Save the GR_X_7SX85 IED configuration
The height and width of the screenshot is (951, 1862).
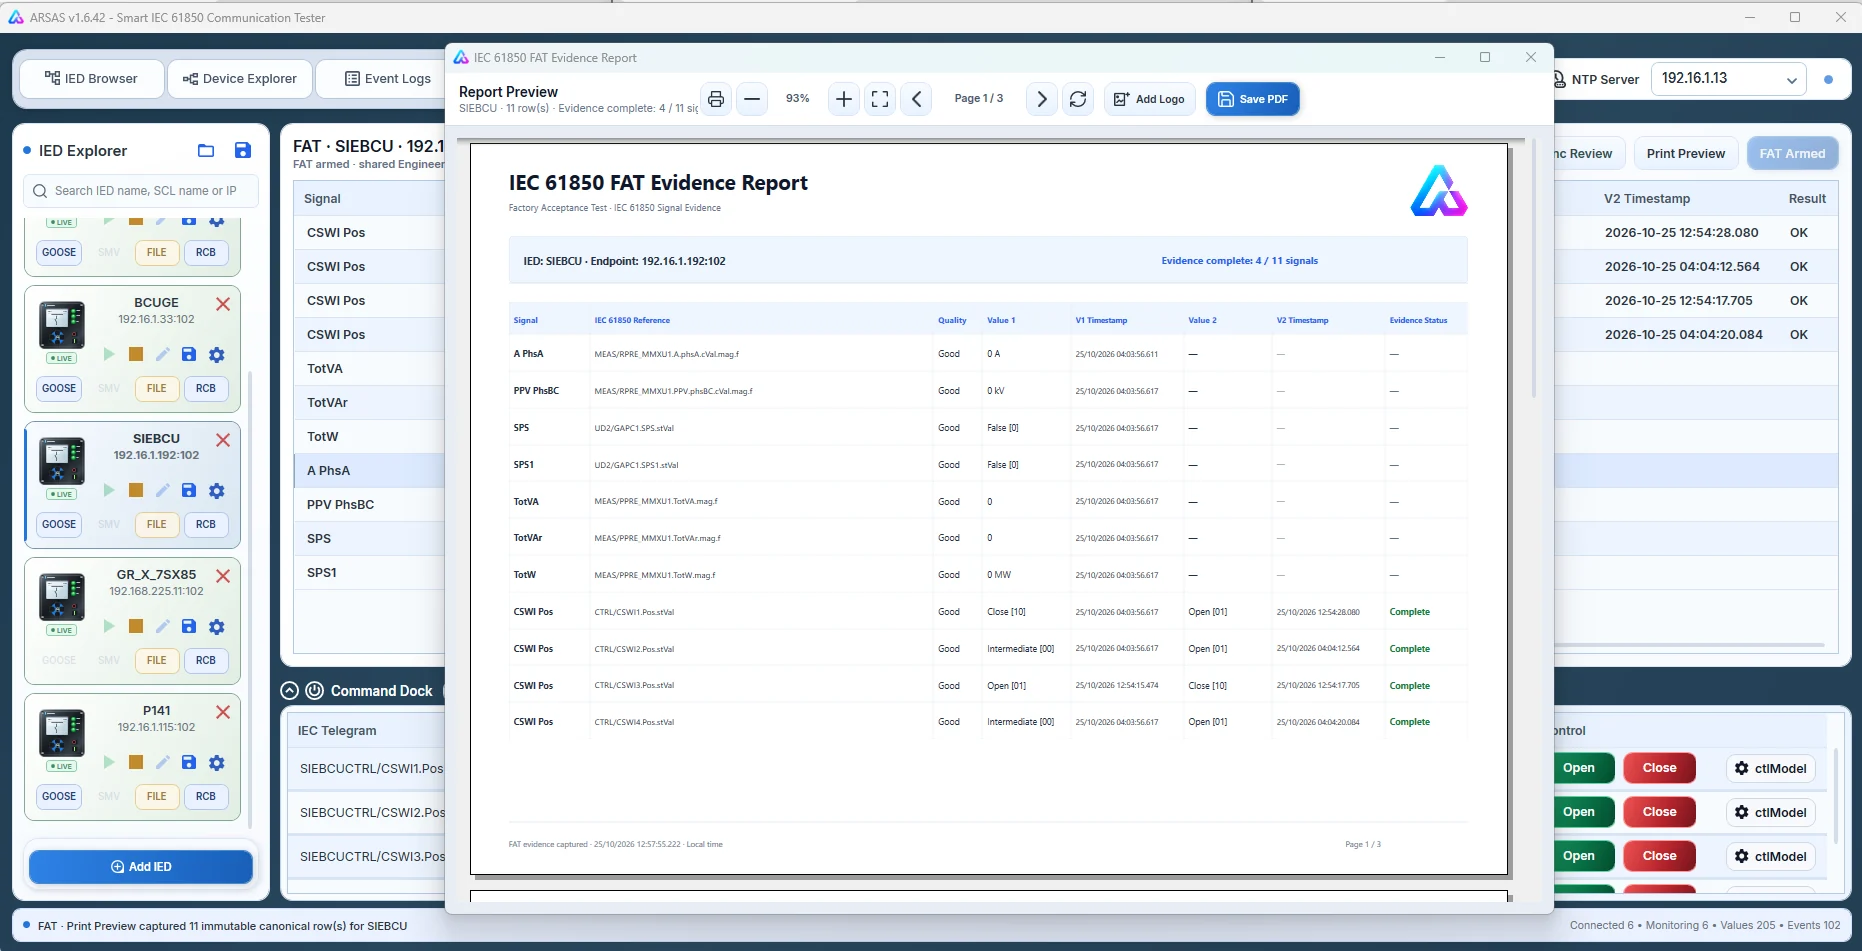(x=189, y=626)
